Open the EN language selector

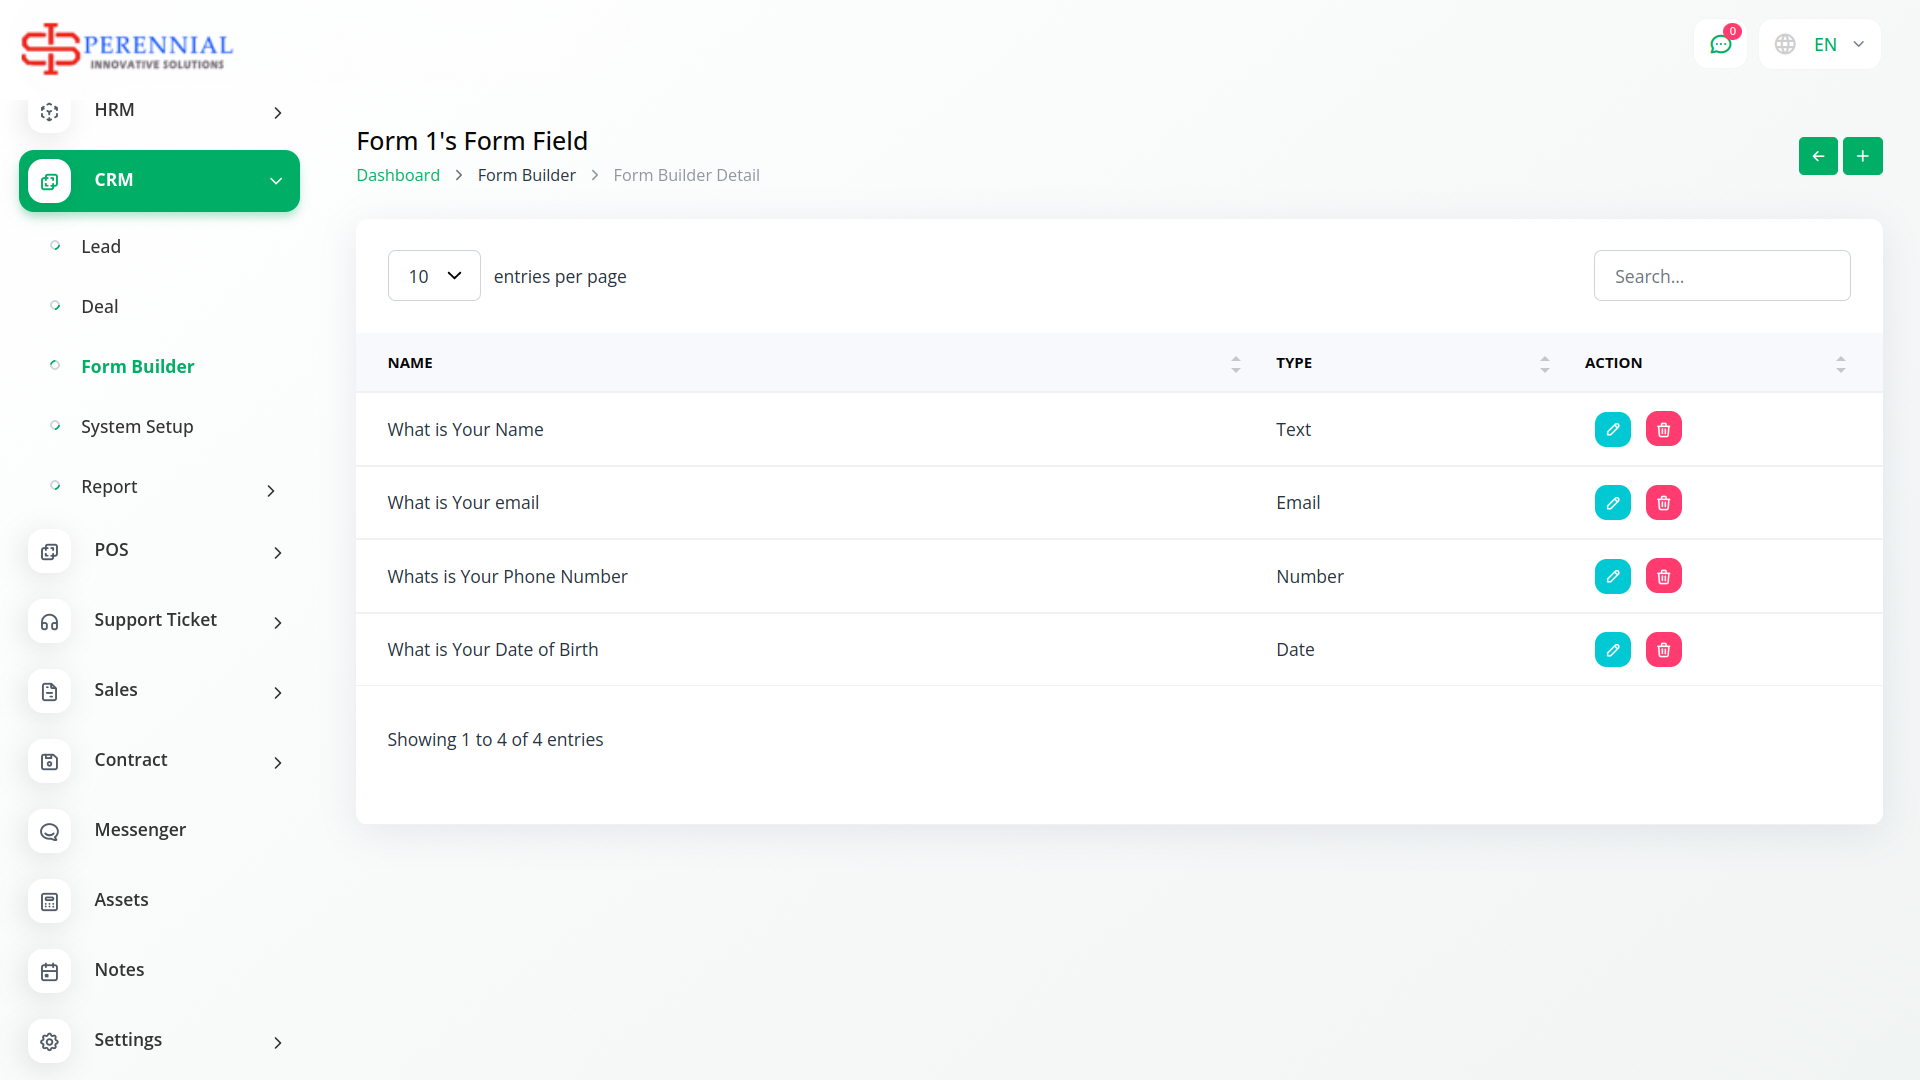(x=1820, y=44)
